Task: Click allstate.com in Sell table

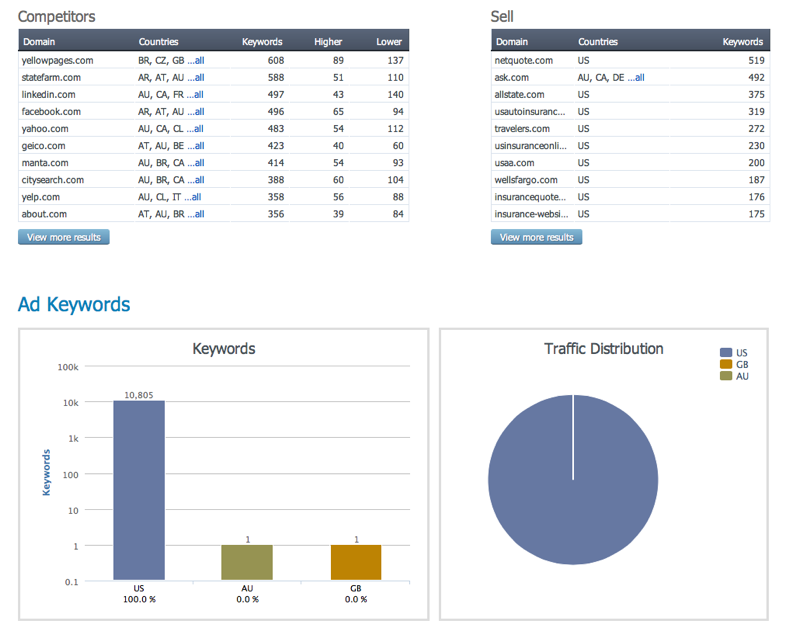Action: pyautogui.click(x=519, y=95)
